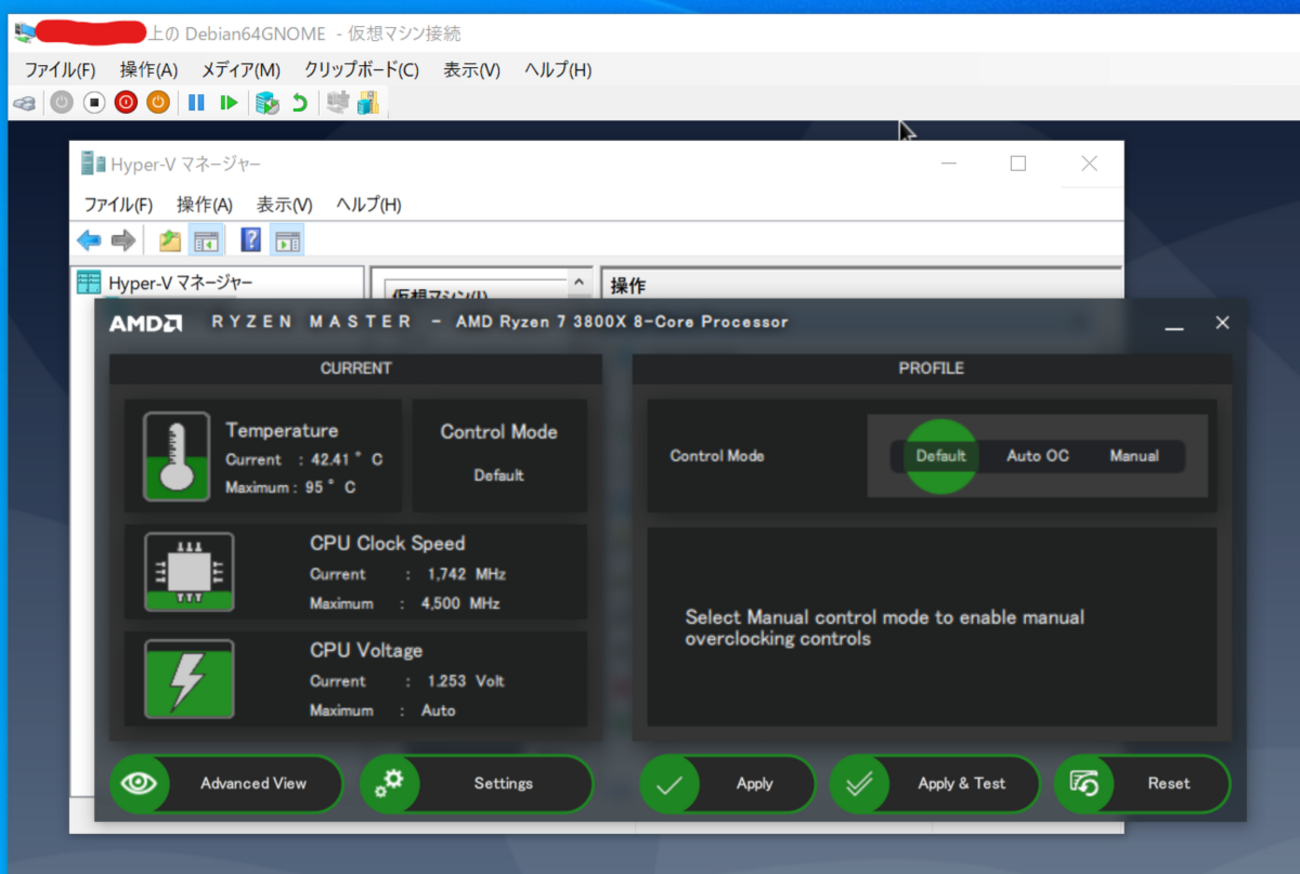Open ヘルプ(H) menu in VM connection window
Image resolution: width=1300 pixels, height=874 pixels.
pos(558,70)
